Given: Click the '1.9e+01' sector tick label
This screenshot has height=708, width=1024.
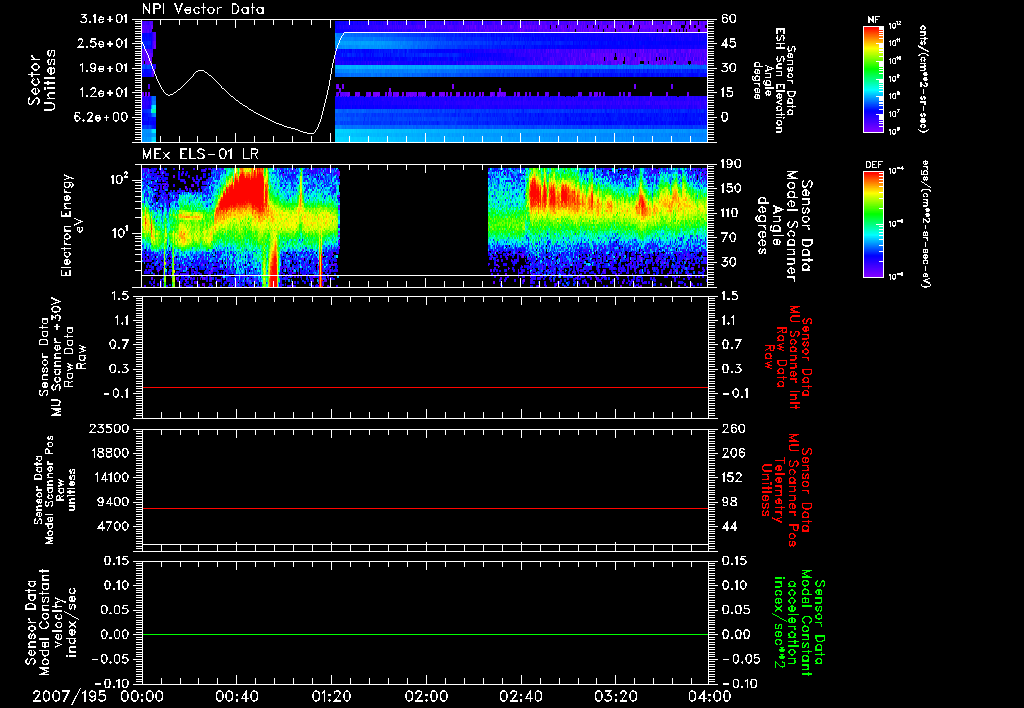Looking at the screenshot, I should pos(104,68).
